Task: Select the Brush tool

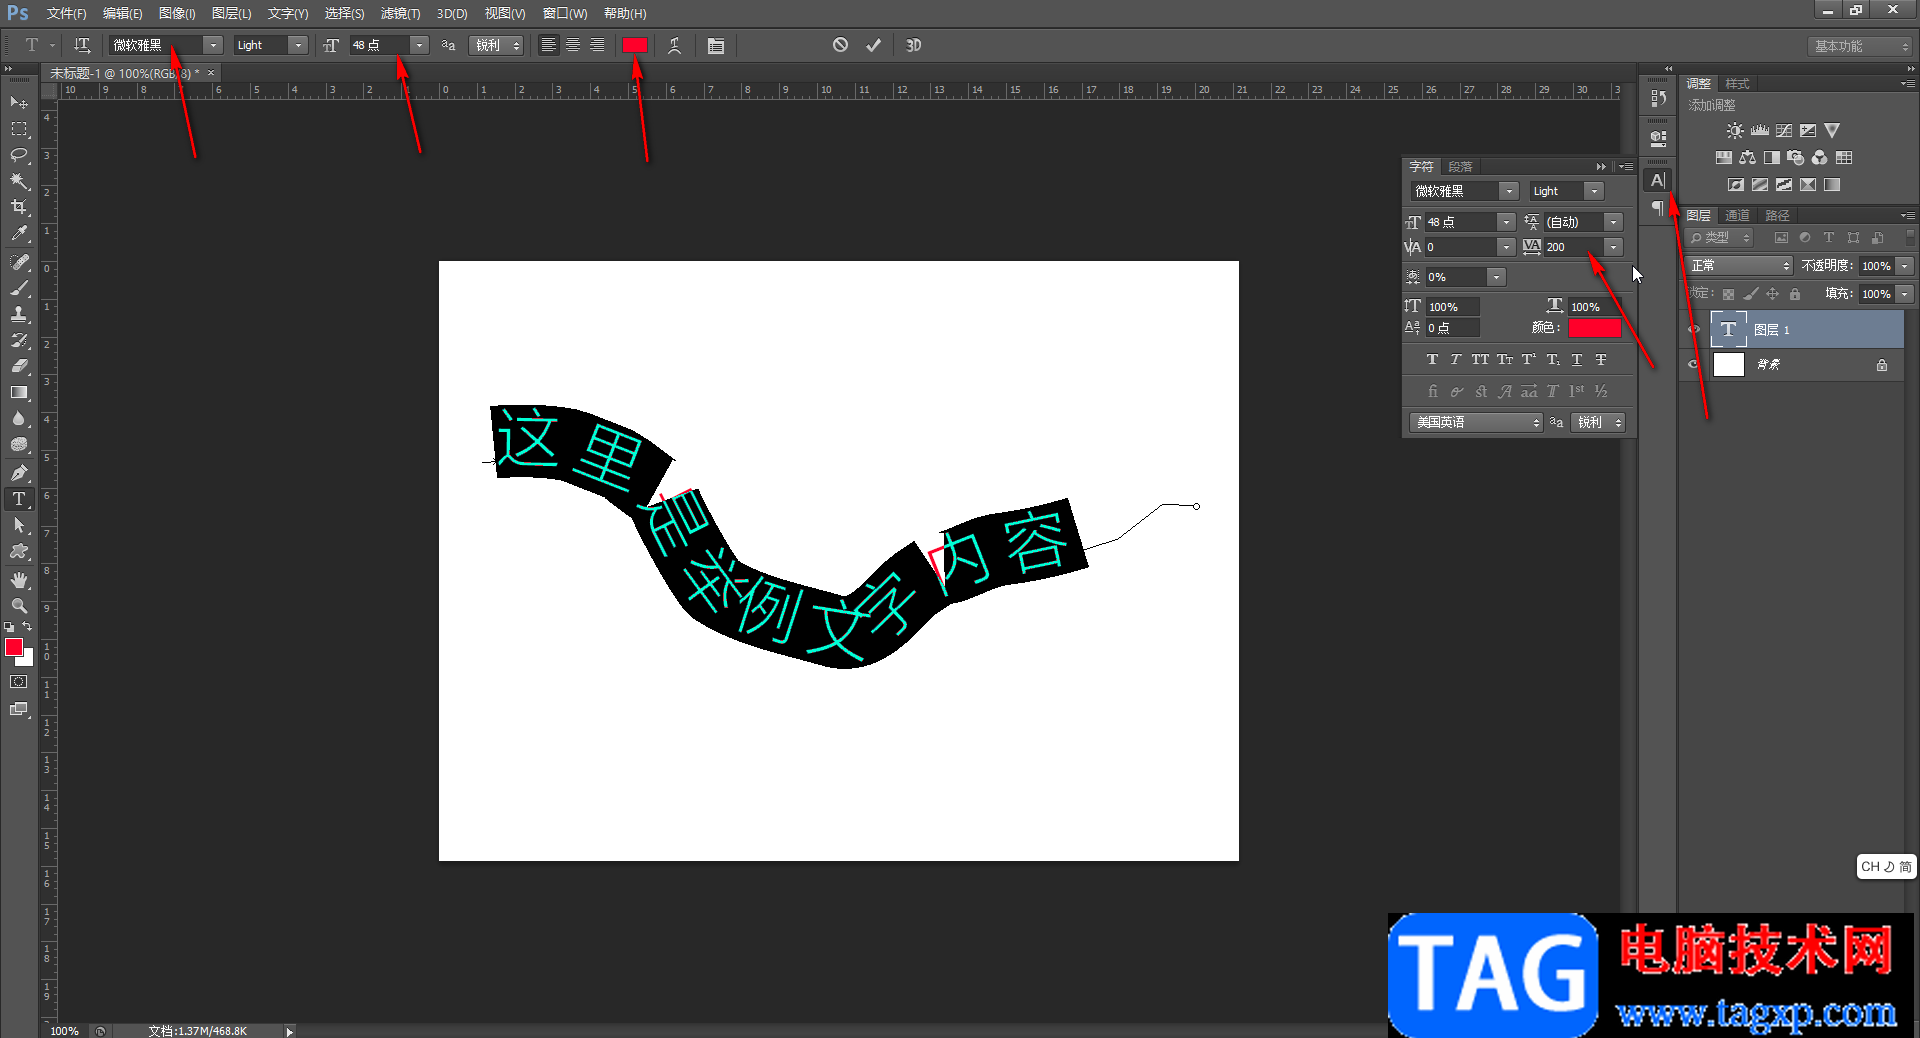Action: pos(19,288)
